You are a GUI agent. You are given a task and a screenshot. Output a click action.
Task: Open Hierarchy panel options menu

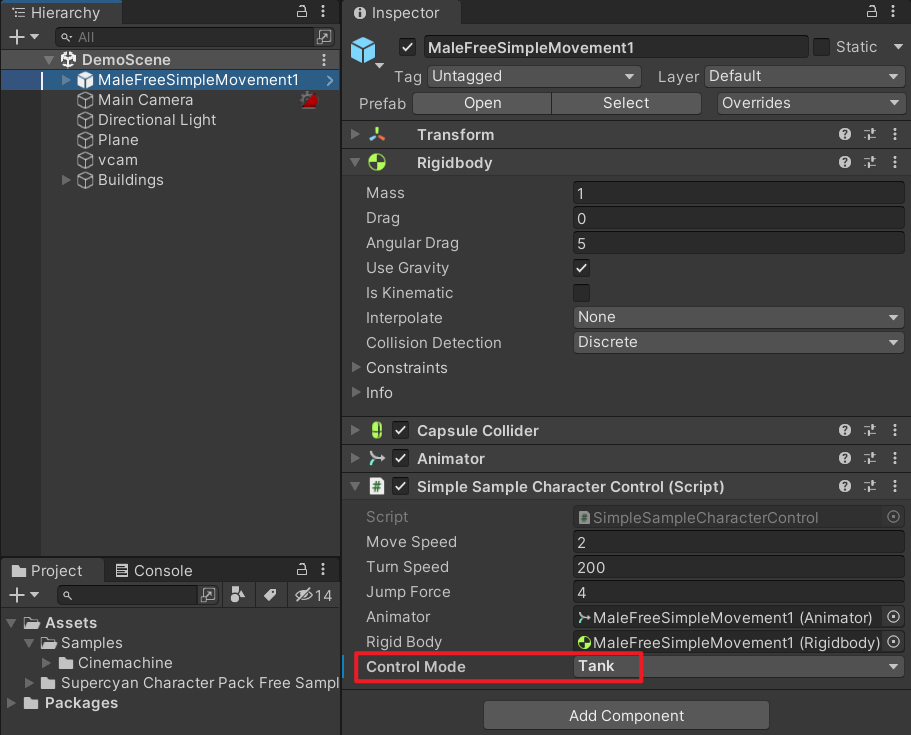pos(323,12)
